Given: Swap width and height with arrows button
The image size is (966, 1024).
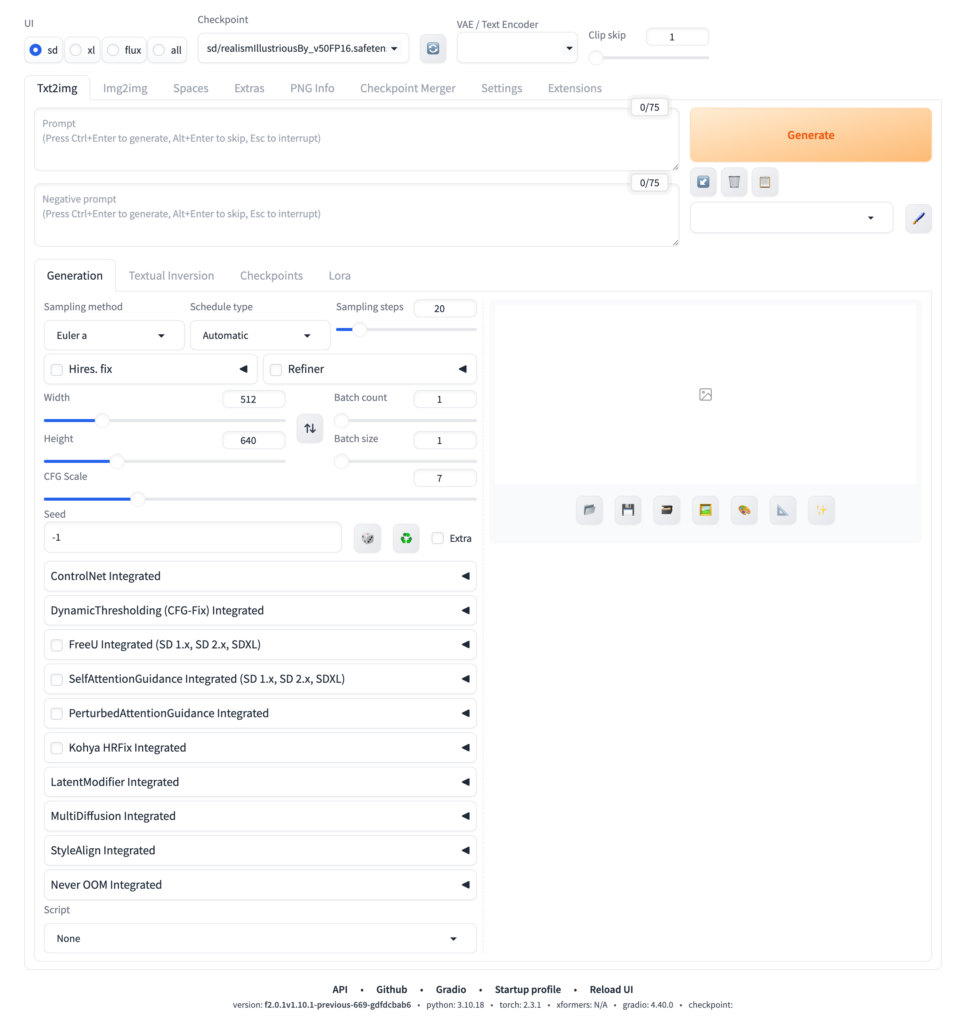Looking at the screenshot, I should pos(310,429).
